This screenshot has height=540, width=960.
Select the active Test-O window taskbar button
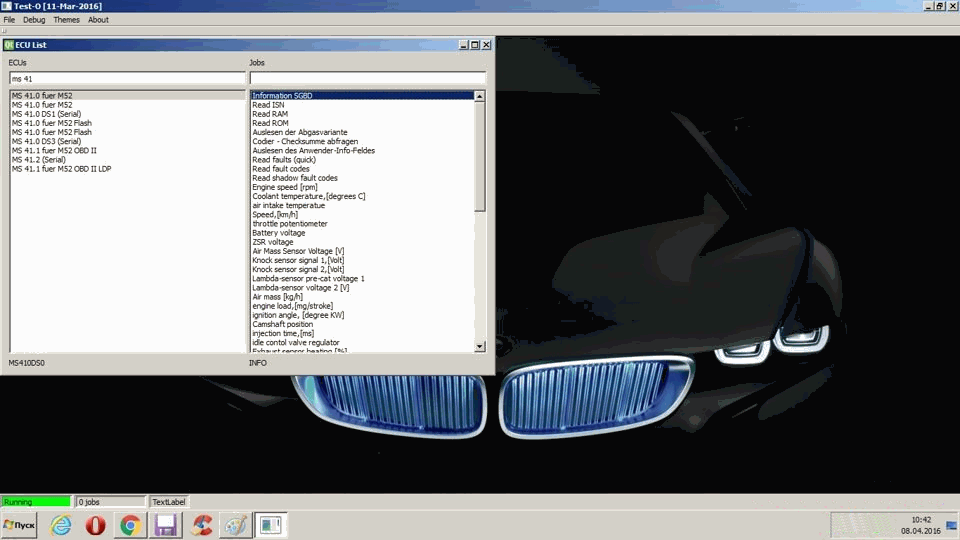[x=271, y=525]
